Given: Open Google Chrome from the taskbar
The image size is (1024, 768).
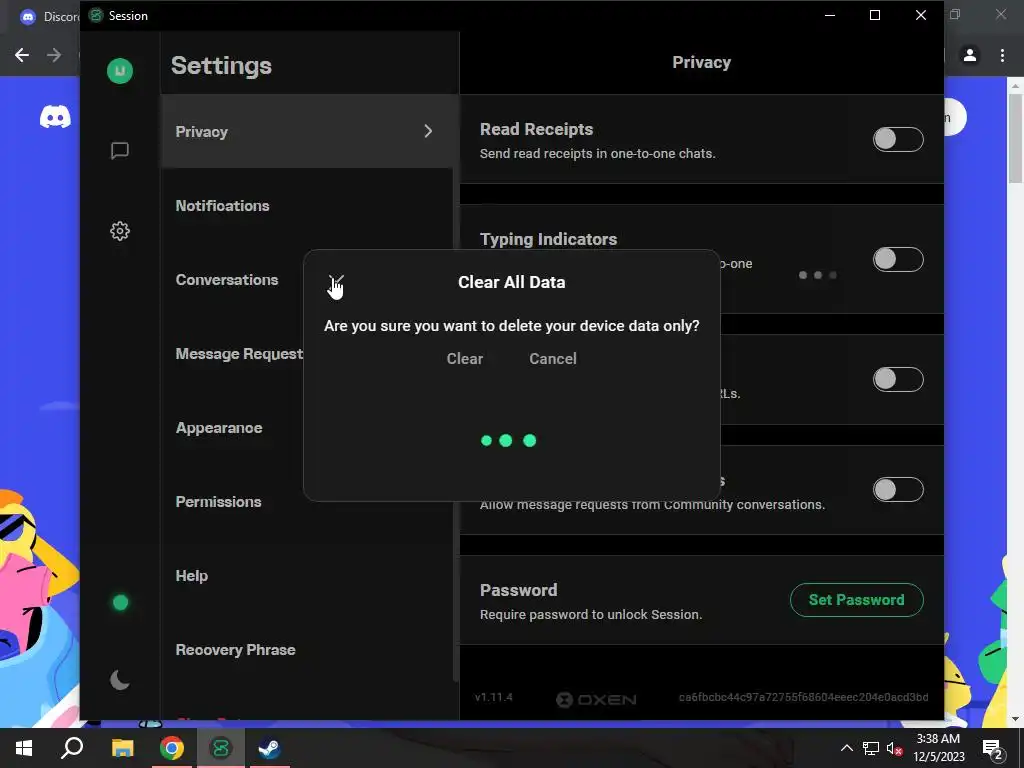Looking at the screenshot, I should pyautogui.click(x=172, y=748).
